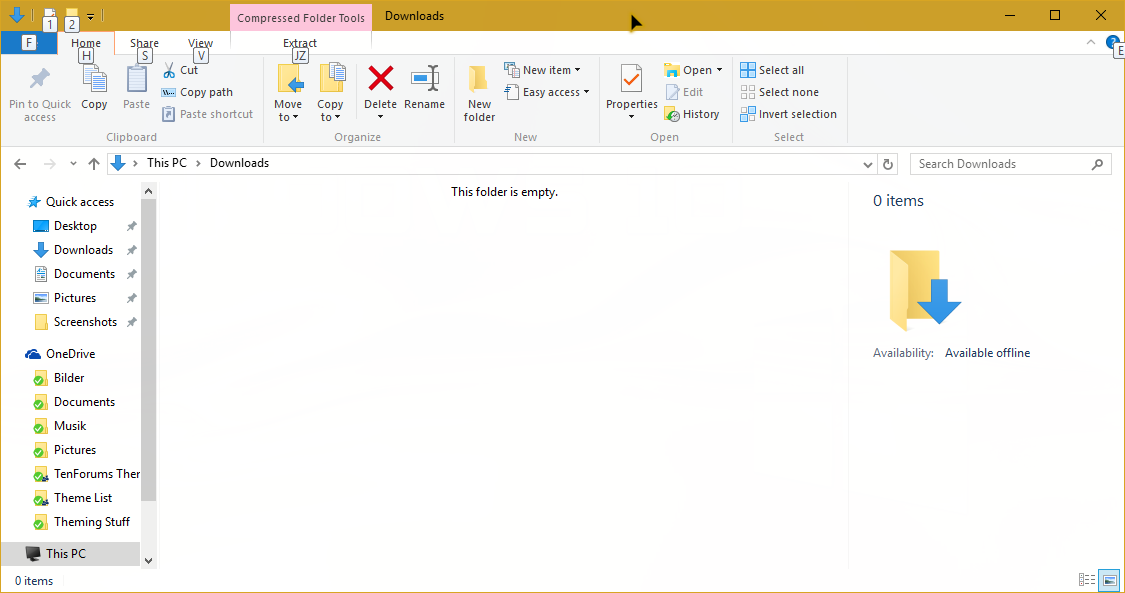This screenshot has width=1125, height=593.
Task: Cut selection with the scissors icon
Action: pyautogui.click(x=169, y=70)
